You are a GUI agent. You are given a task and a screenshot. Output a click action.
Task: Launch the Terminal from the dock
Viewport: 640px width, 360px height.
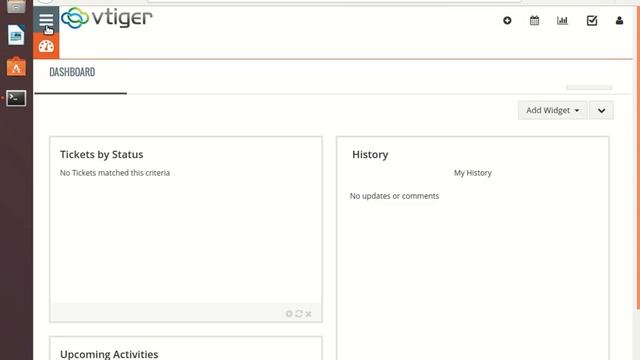pos(16,98)
